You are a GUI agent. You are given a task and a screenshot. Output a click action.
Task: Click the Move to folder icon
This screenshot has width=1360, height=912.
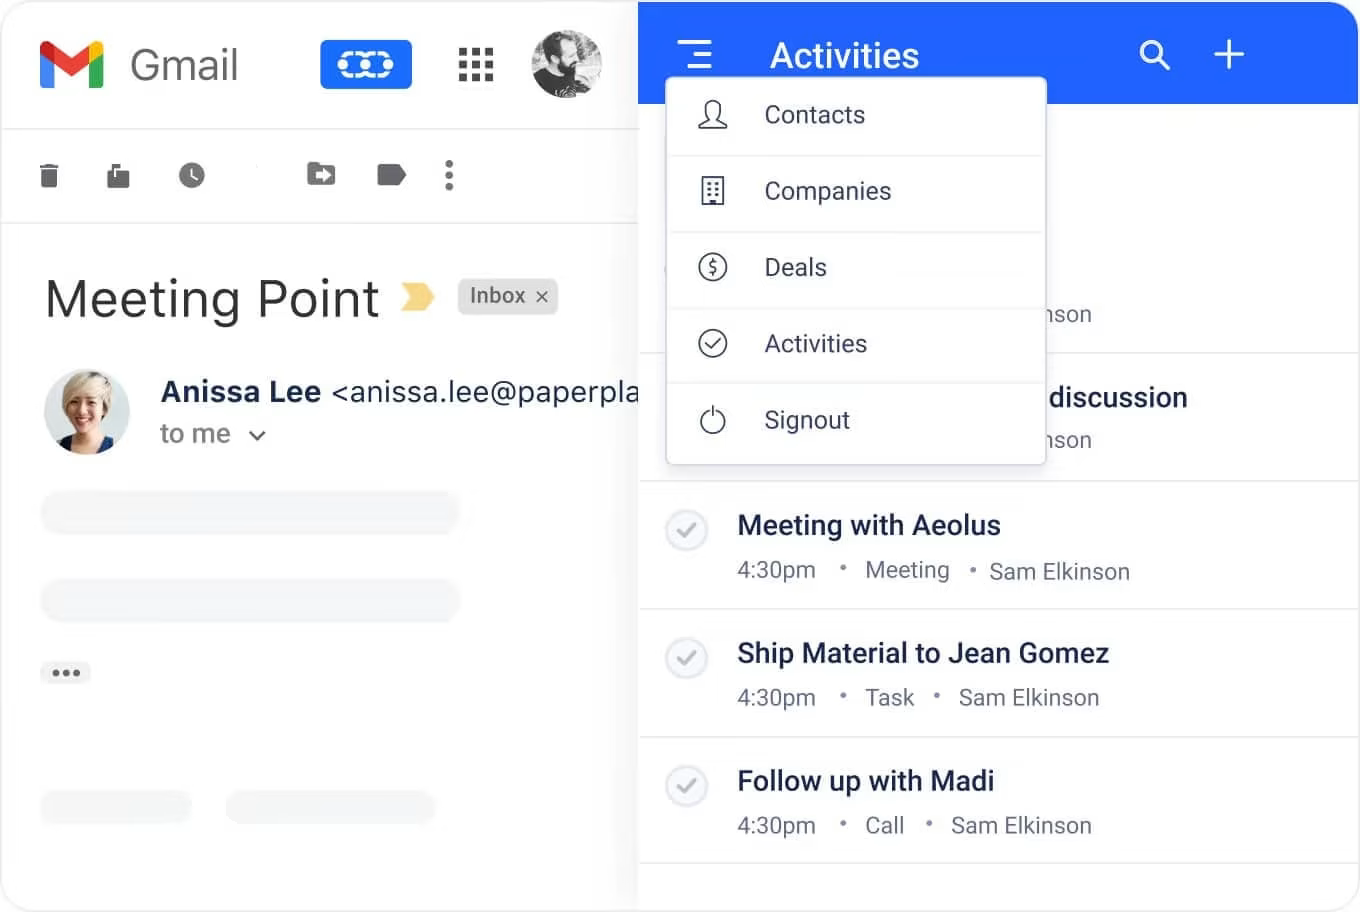[x=321, y=174]
